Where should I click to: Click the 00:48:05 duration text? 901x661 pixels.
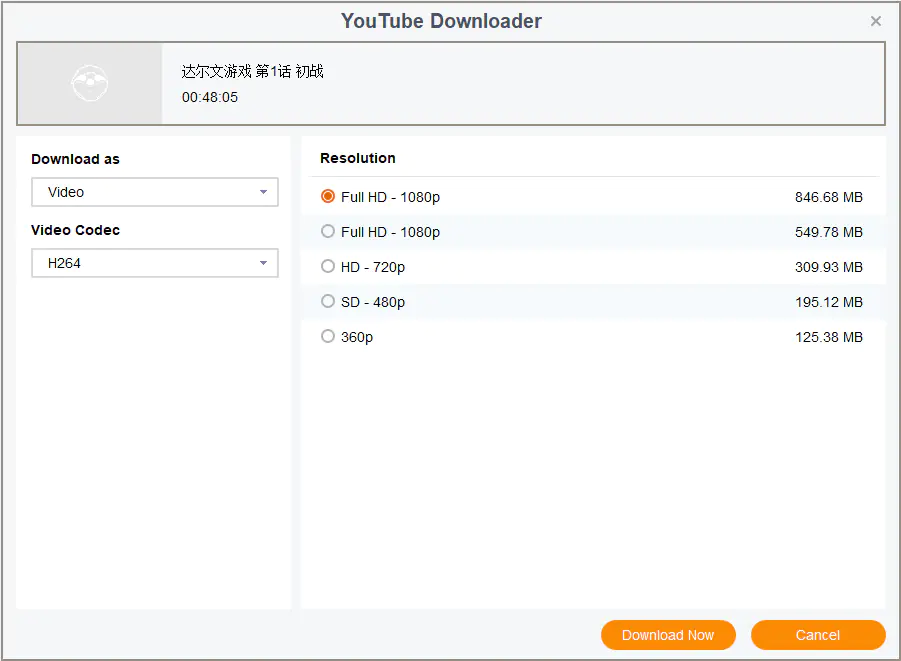pyautogui.click(x=210, y=98)
